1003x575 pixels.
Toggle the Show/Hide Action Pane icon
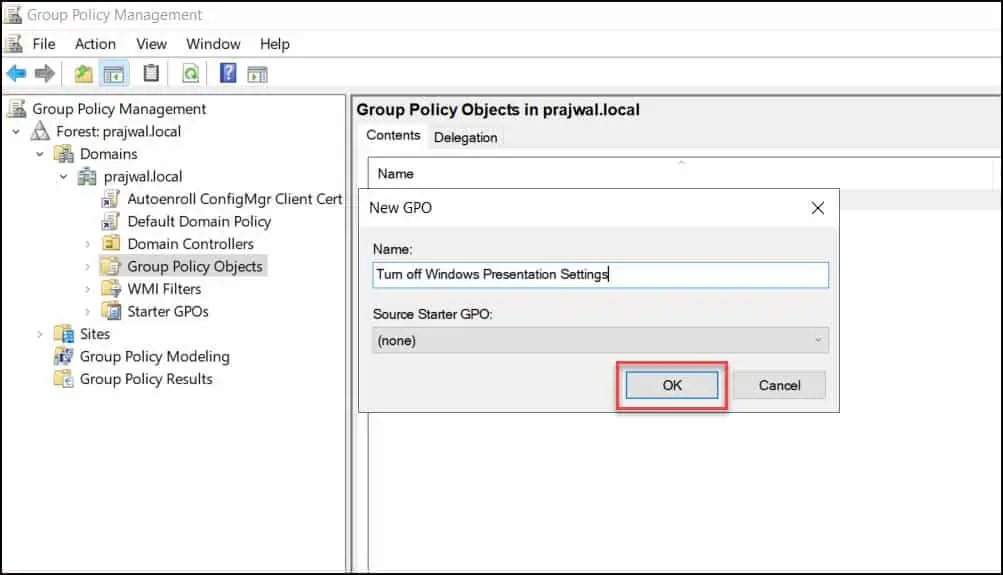pyautogui.click(x=257, y=74)
